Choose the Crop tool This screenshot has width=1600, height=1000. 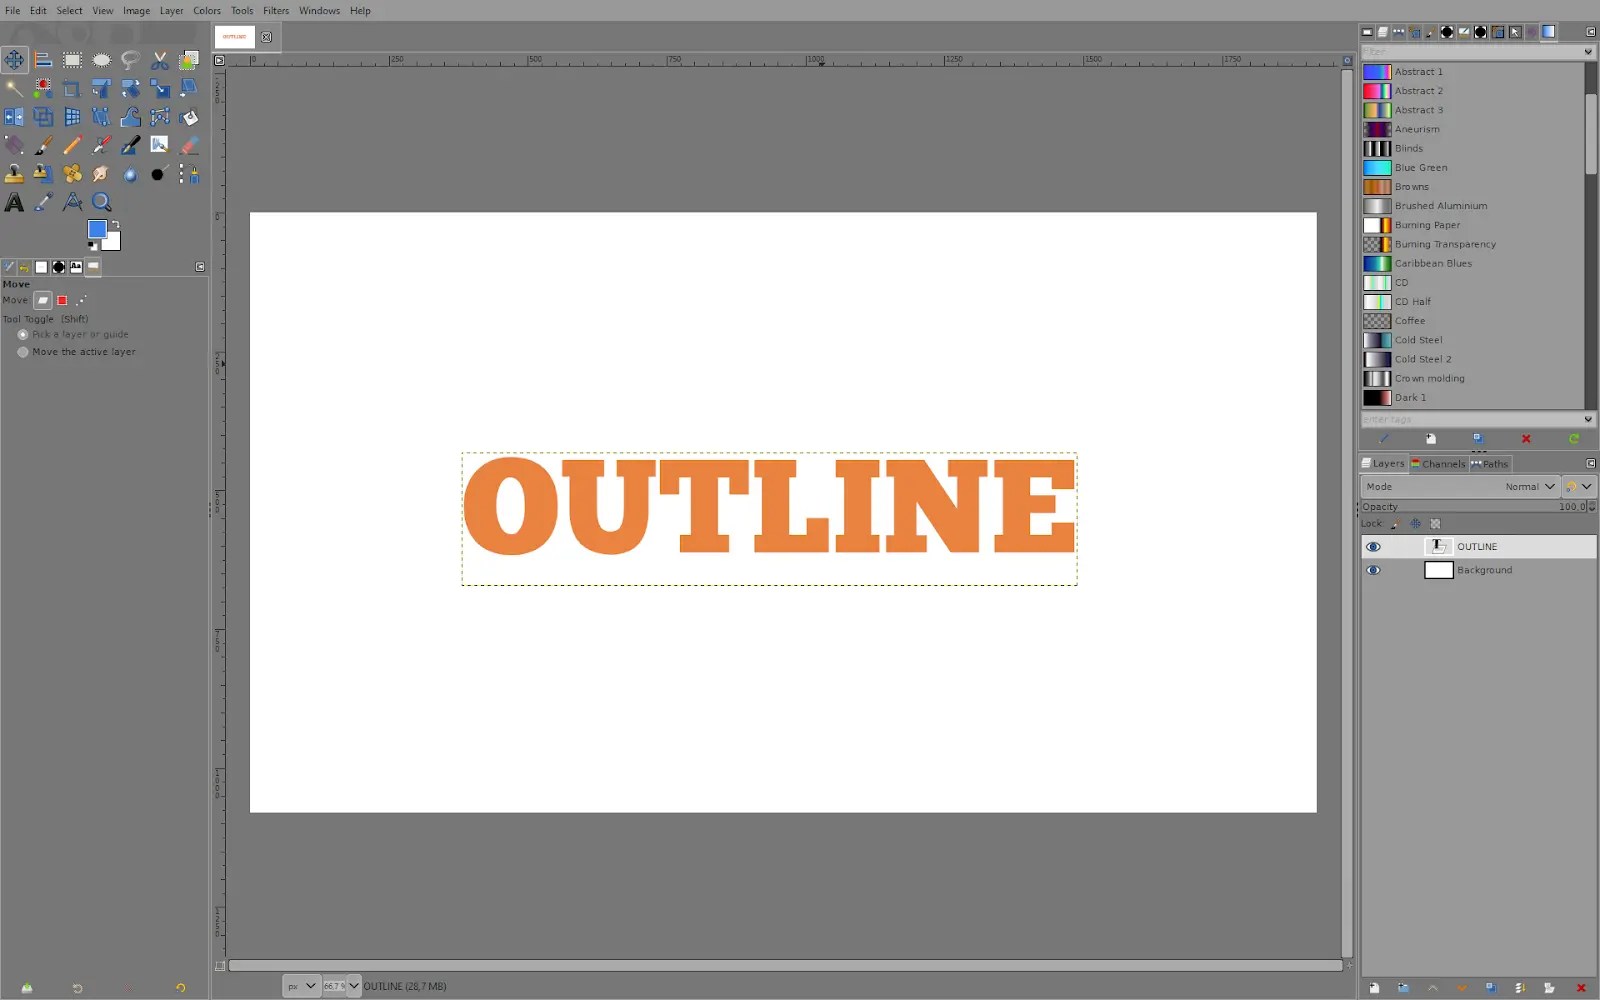pyautogui.click(x=72, y=87)
